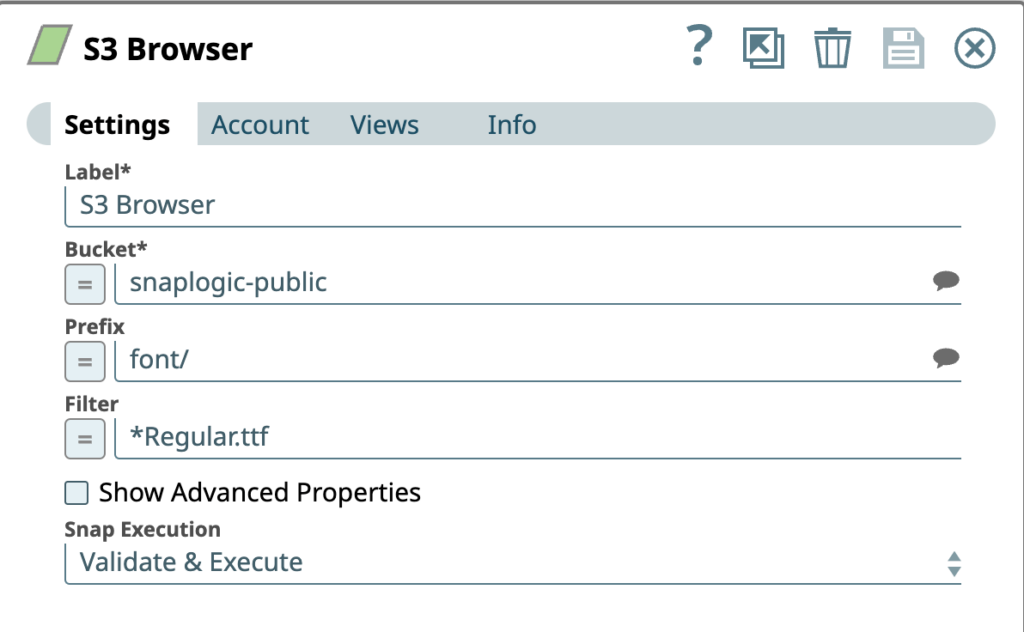Close the S3 Browser settings dialog
The width and height of the screenshot is (1024, 632).
point(974,46)
